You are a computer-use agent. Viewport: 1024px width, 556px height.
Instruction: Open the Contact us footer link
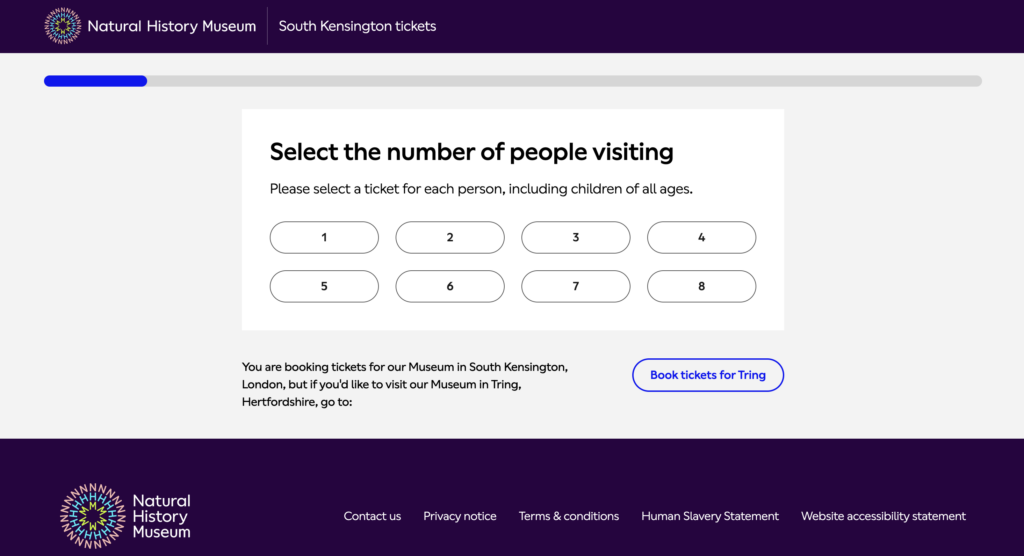tap(372, 516)
